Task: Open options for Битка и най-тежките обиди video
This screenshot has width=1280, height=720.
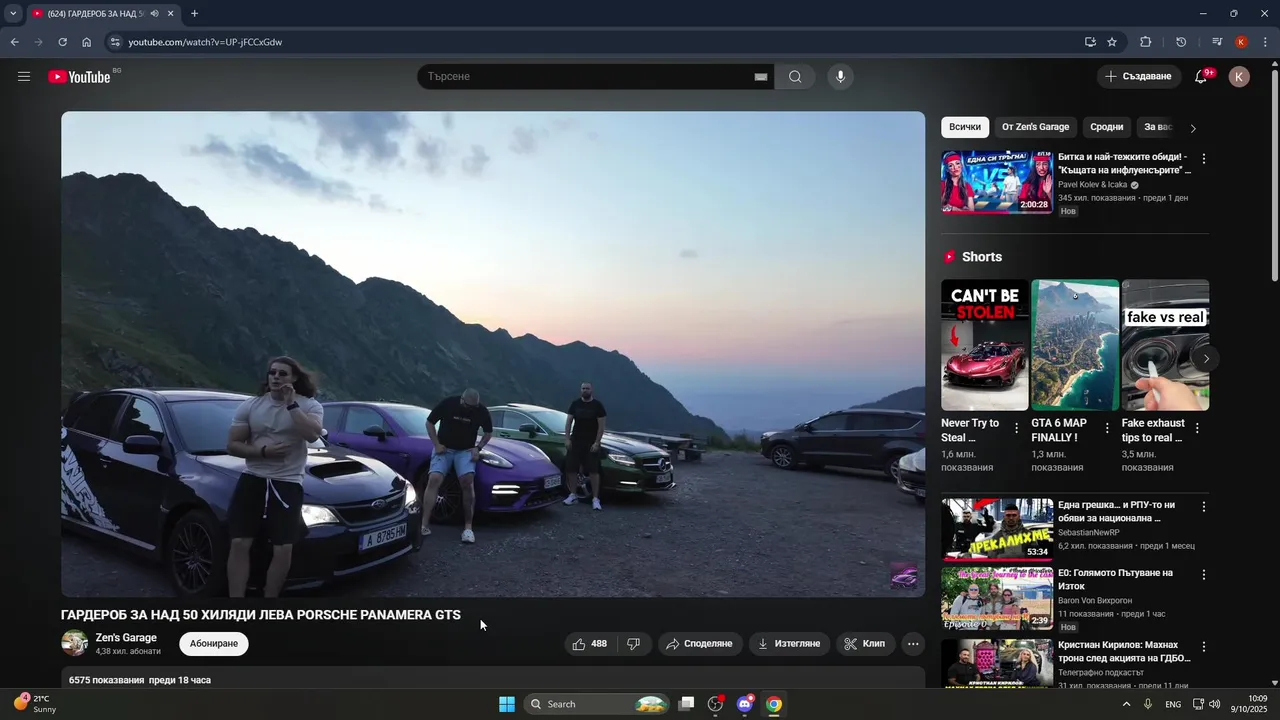Action: coord(1204,159)
